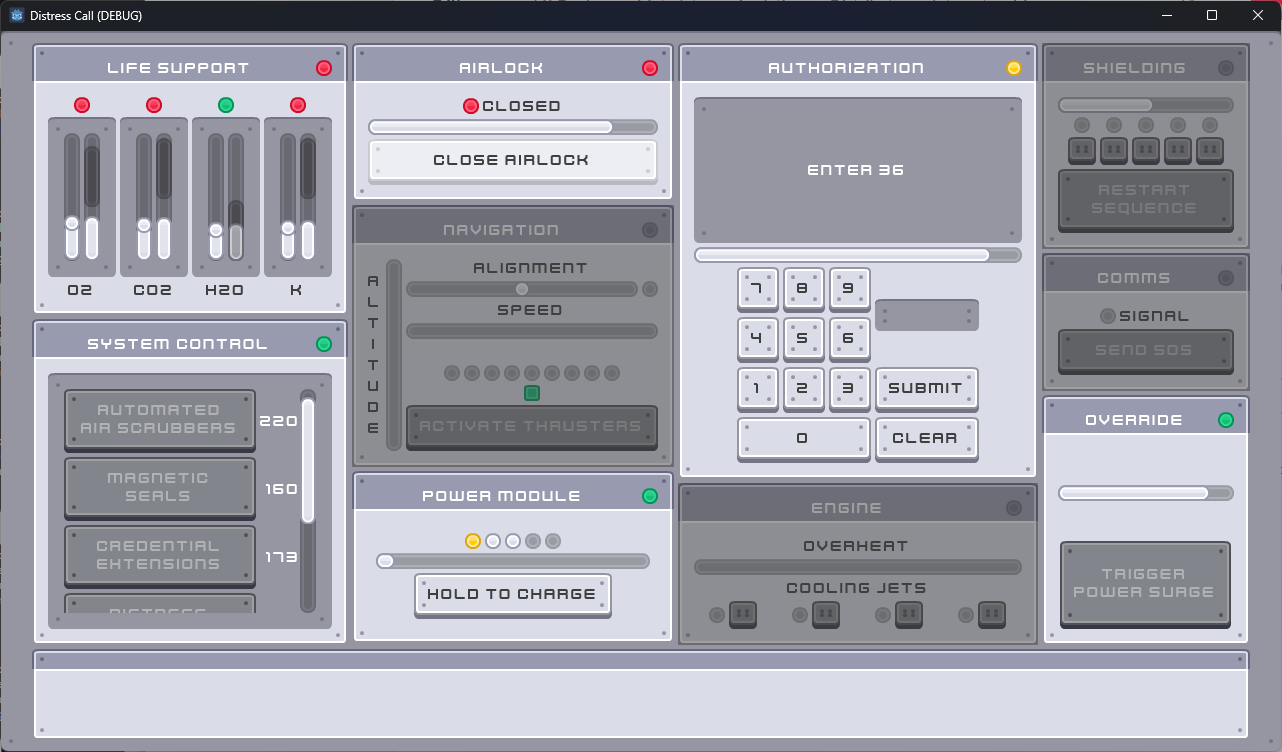Click the Restart Sequence button
Image resolution: width=1282 pixels, height=752 pixels.
pos(1145,200)
